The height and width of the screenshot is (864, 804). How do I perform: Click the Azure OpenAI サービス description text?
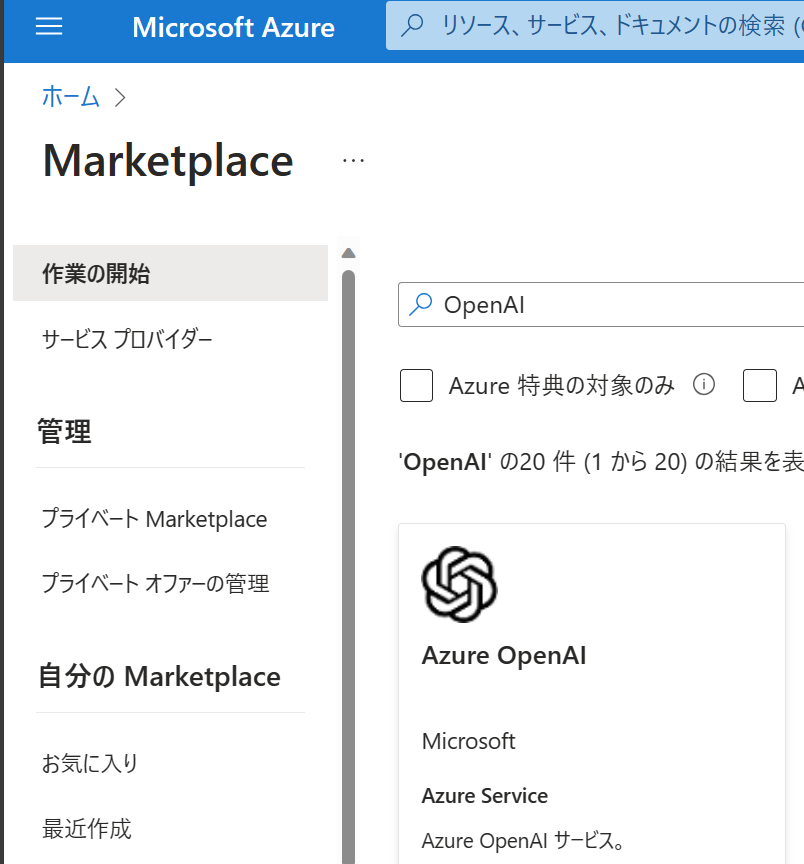coord(523,841)
